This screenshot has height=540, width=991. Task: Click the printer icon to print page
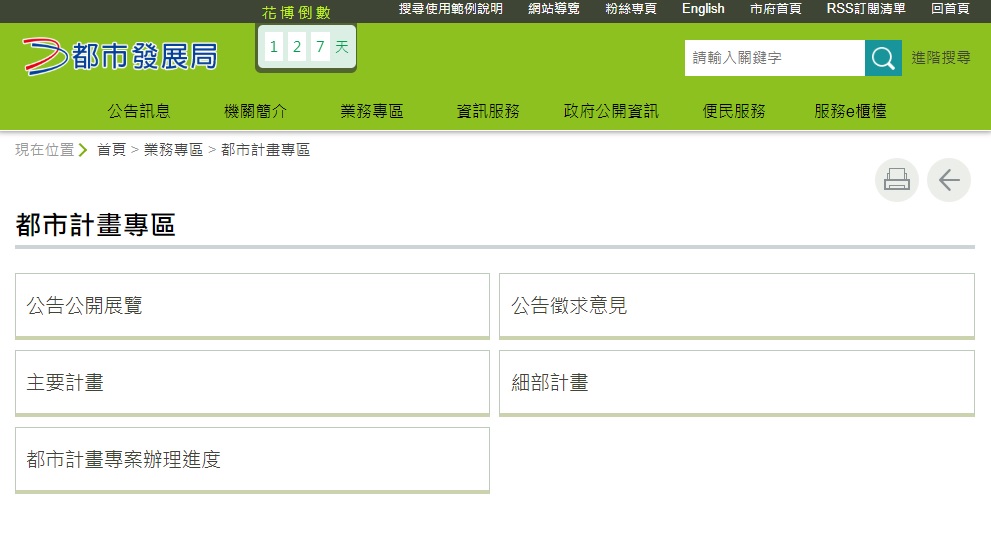[896, 180]
